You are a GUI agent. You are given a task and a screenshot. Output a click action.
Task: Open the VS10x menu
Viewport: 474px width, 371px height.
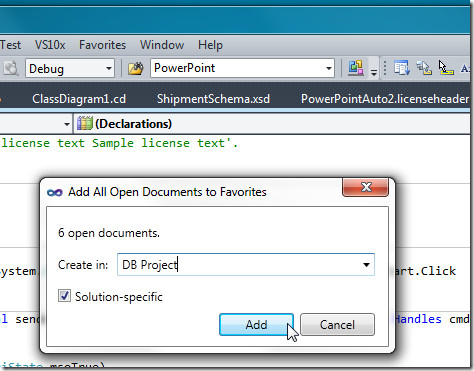point(50,45)
